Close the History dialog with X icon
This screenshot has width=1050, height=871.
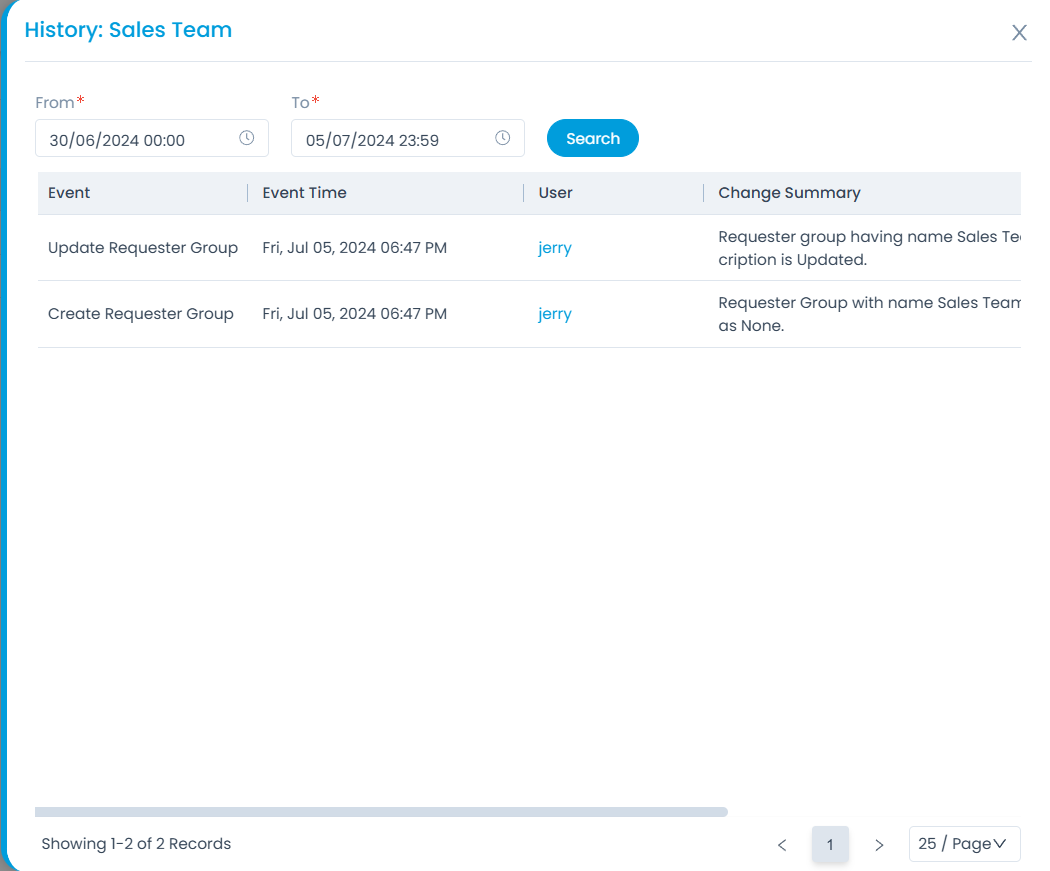tap(1019, 33)
